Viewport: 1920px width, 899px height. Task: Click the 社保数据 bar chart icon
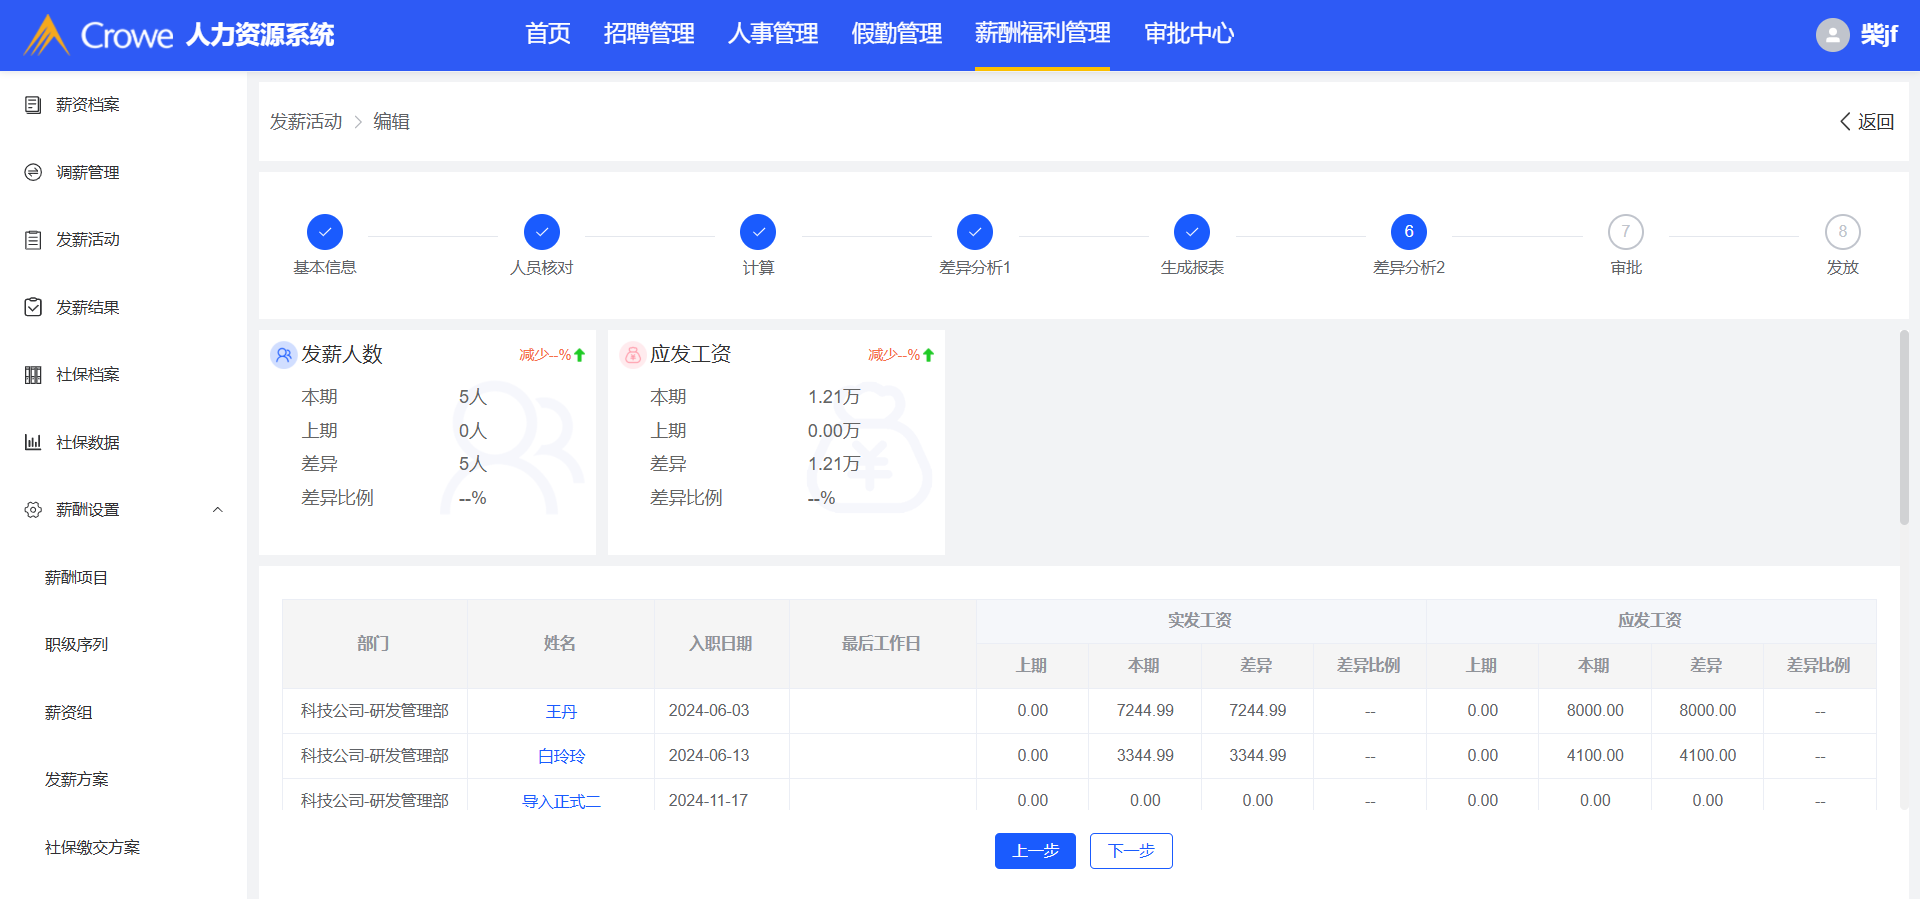(x=33, y=442)
